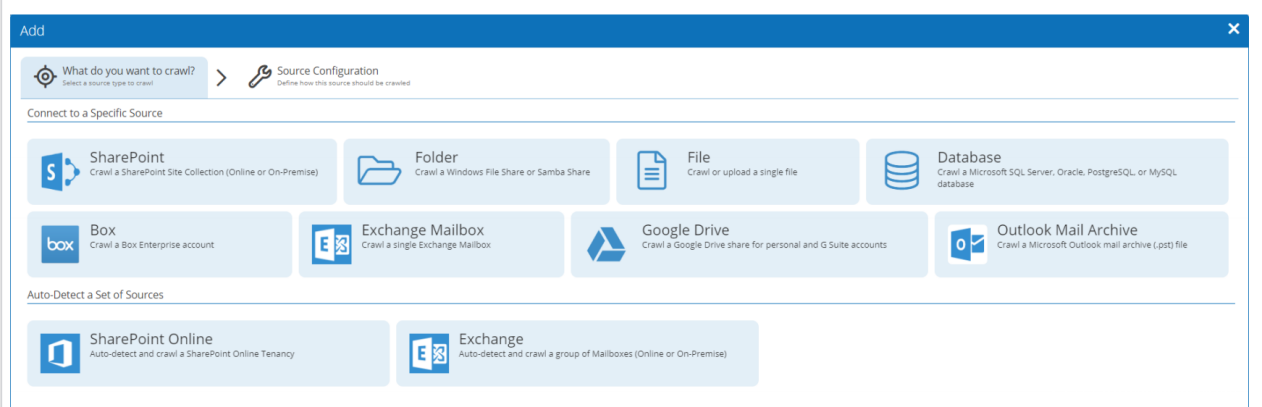
Task: Choose the Database source title
Action: point(968,158)
